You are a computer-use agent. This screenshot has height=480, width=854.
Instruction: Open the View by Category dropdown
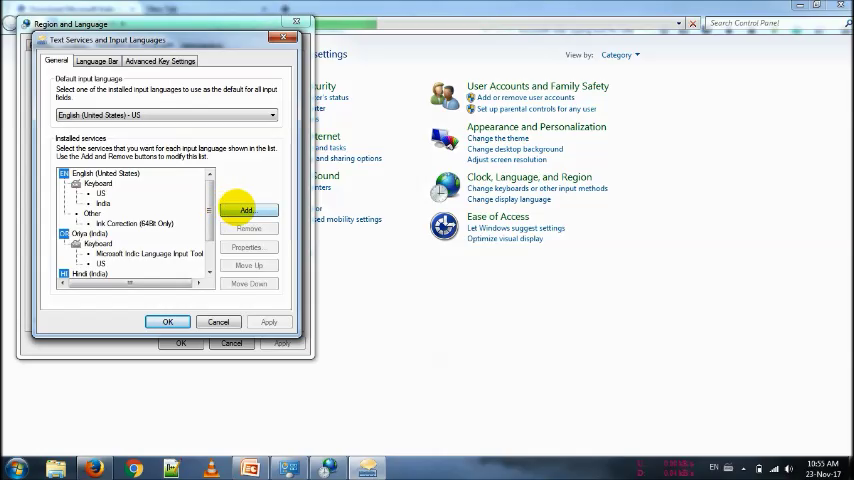tap(620, 55)
